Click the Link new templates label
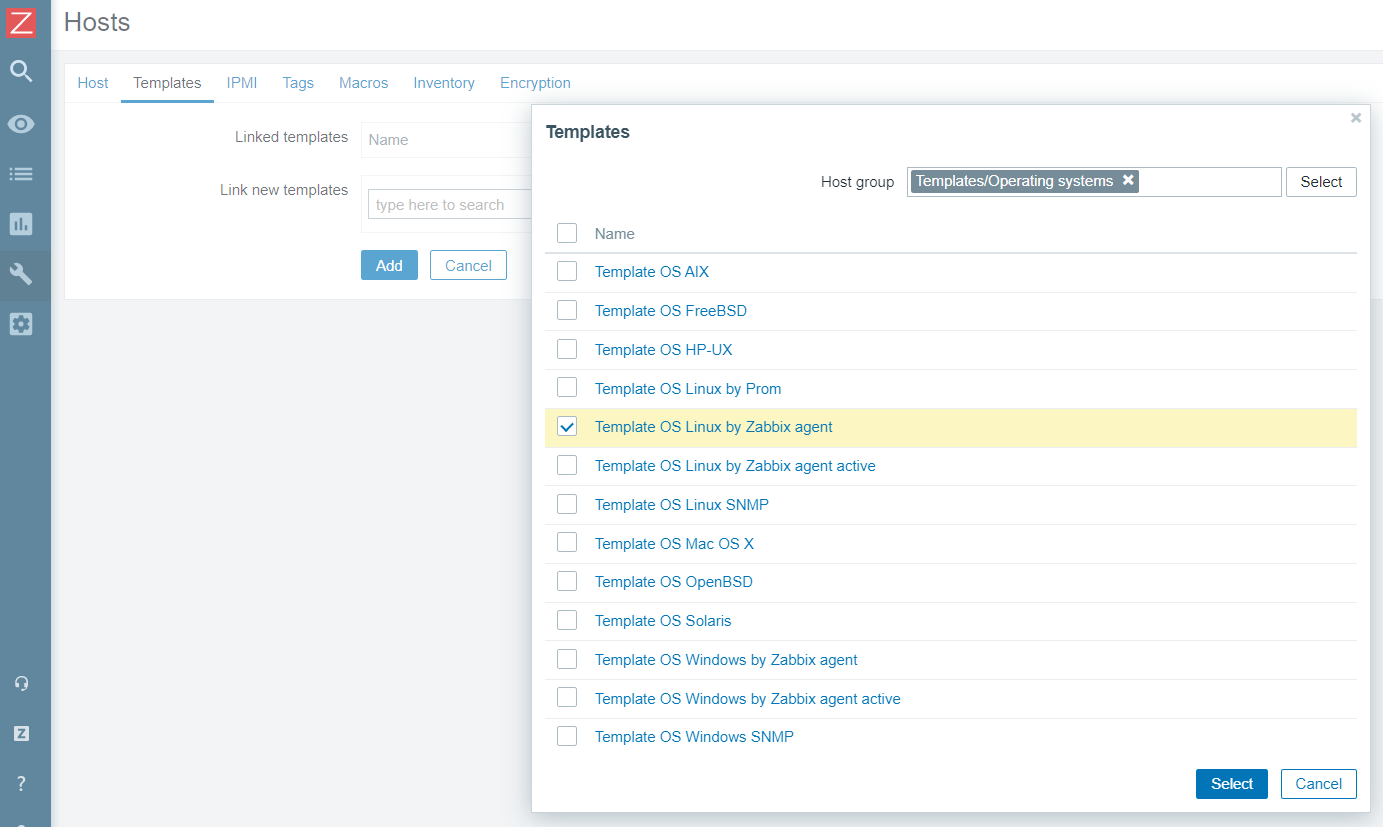 284,190
